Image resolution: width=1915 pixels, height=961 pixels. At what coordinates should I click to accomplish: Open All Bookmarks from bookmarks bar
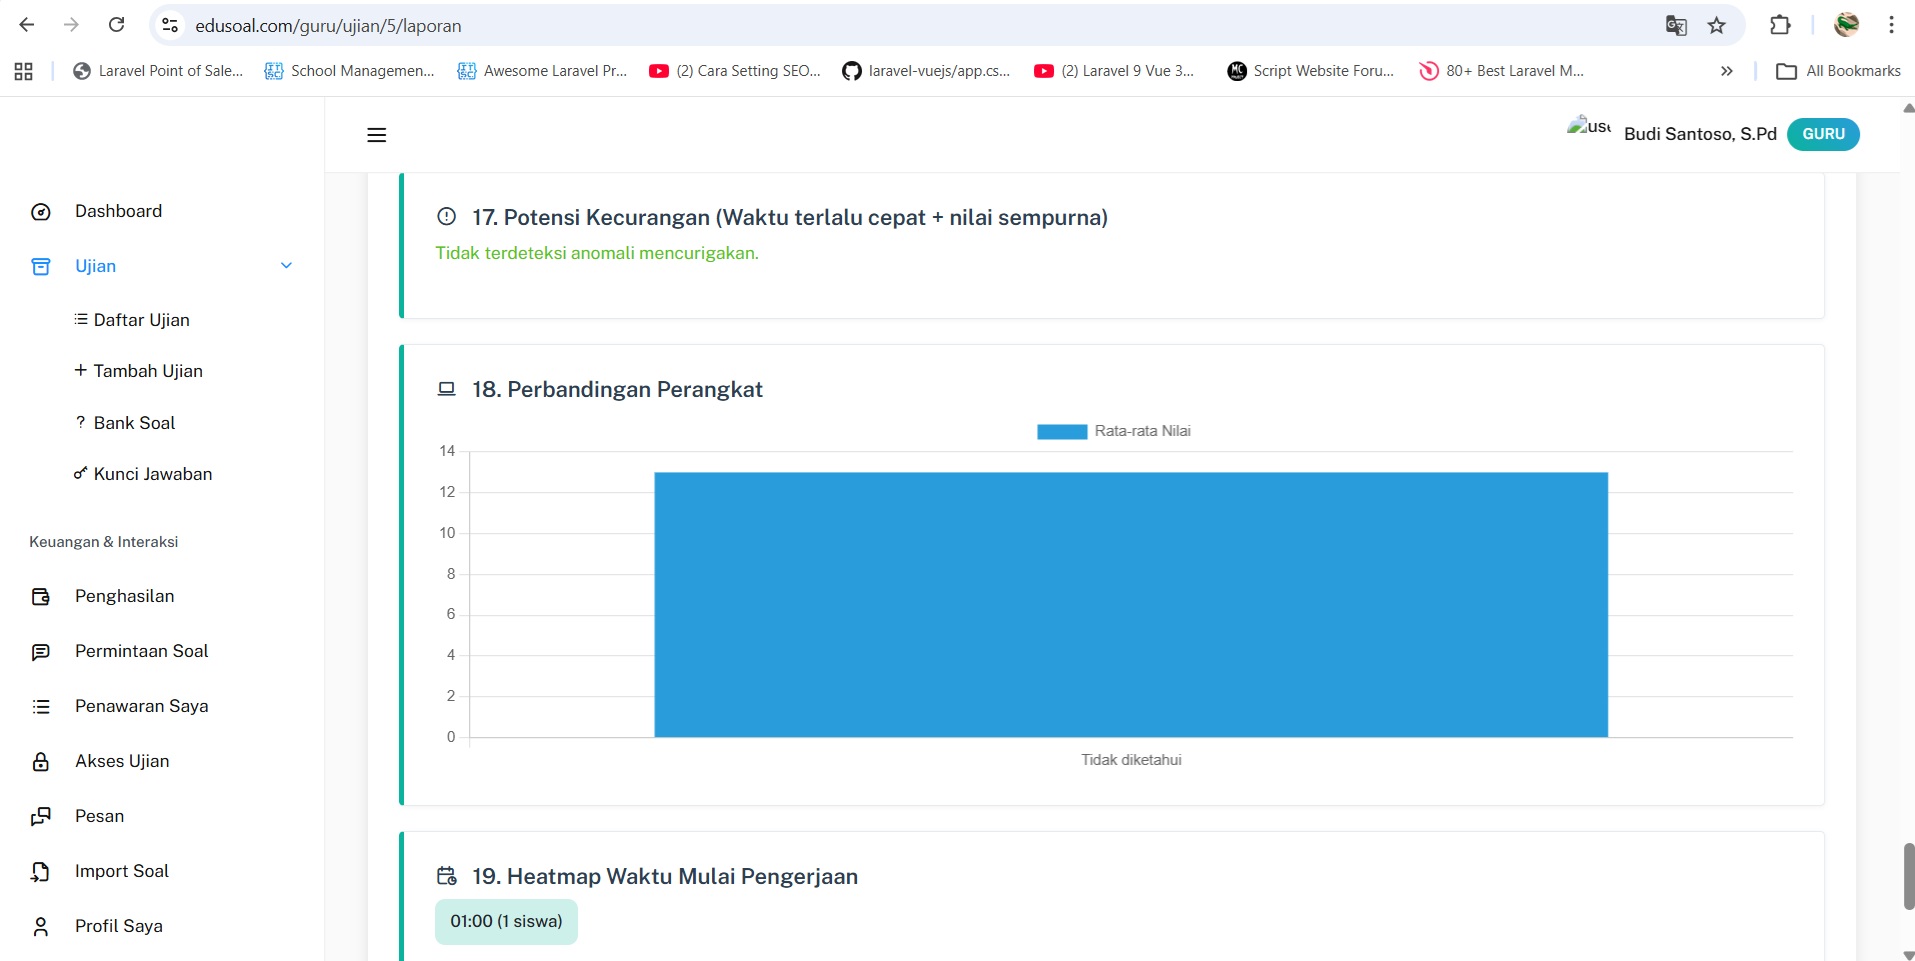click(x=1838, y=71)
